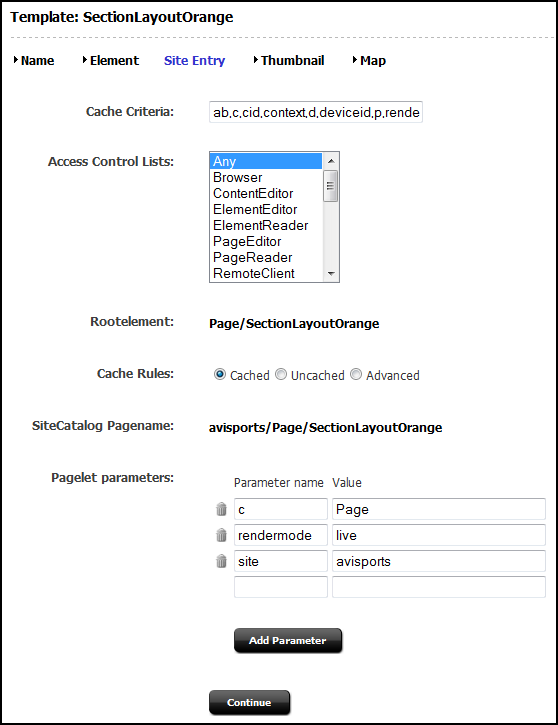Focus the empty parameter name field

tap(281, 587)
